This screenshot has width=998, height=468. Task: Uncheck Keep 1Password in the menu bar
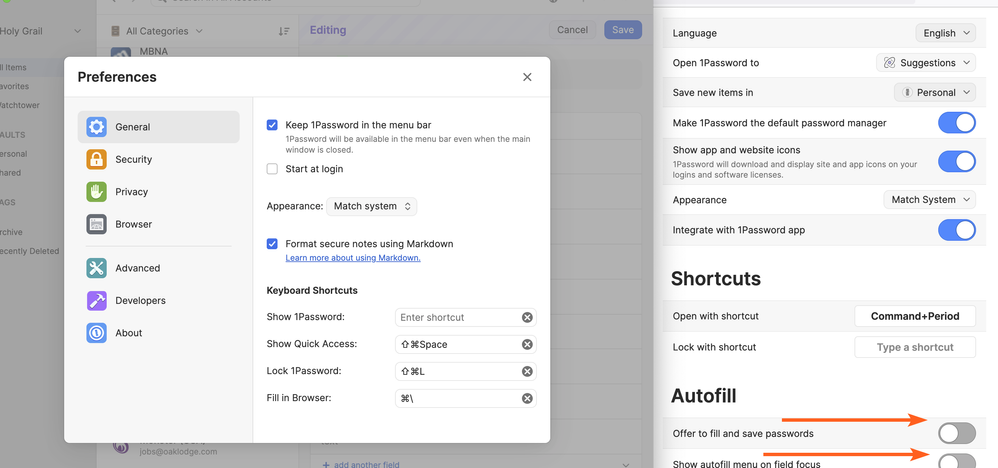[272, 125]
